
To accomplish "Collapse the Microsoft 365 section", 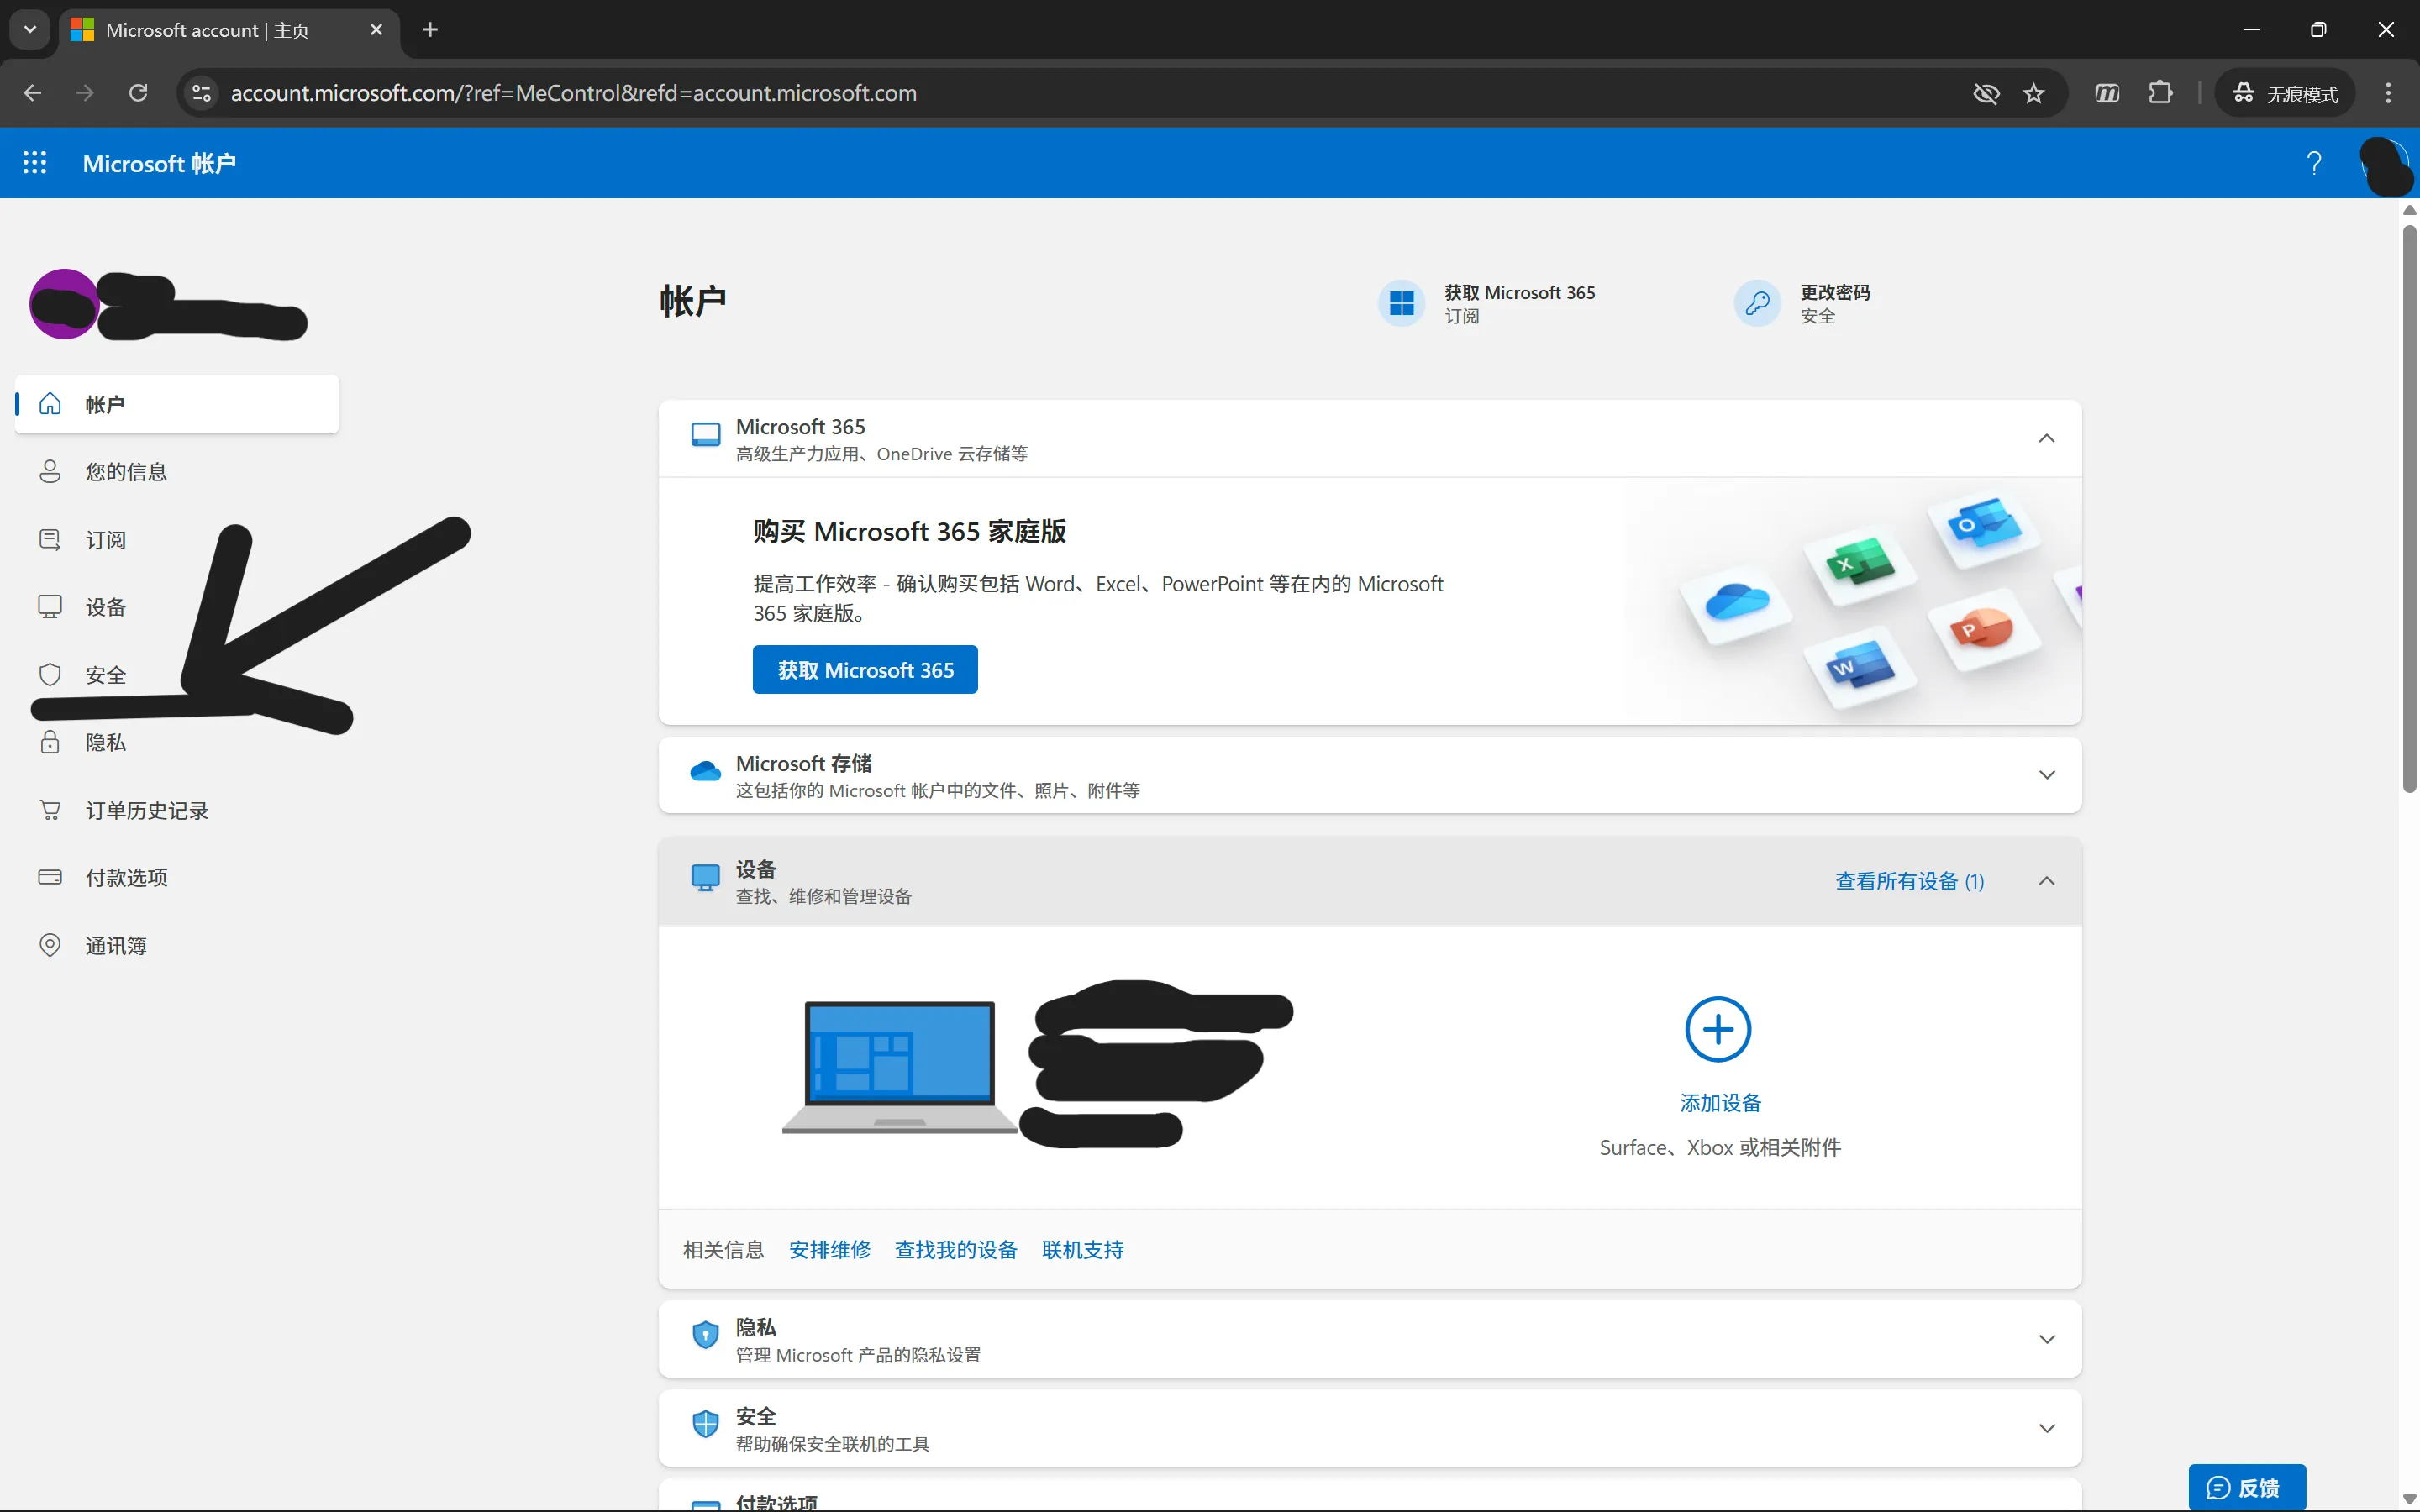I will [2046, 439].
